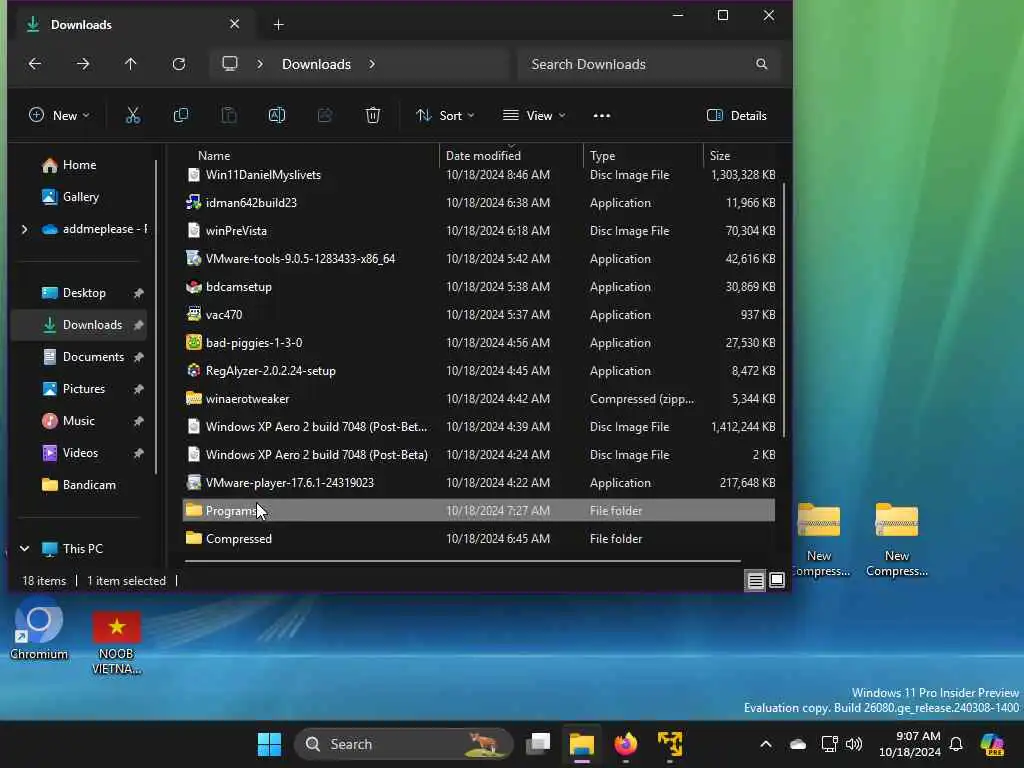This screenshot has width=1024, height=768.
Task: Open Gallery in sidebar
Action: (x=80, y=197)
